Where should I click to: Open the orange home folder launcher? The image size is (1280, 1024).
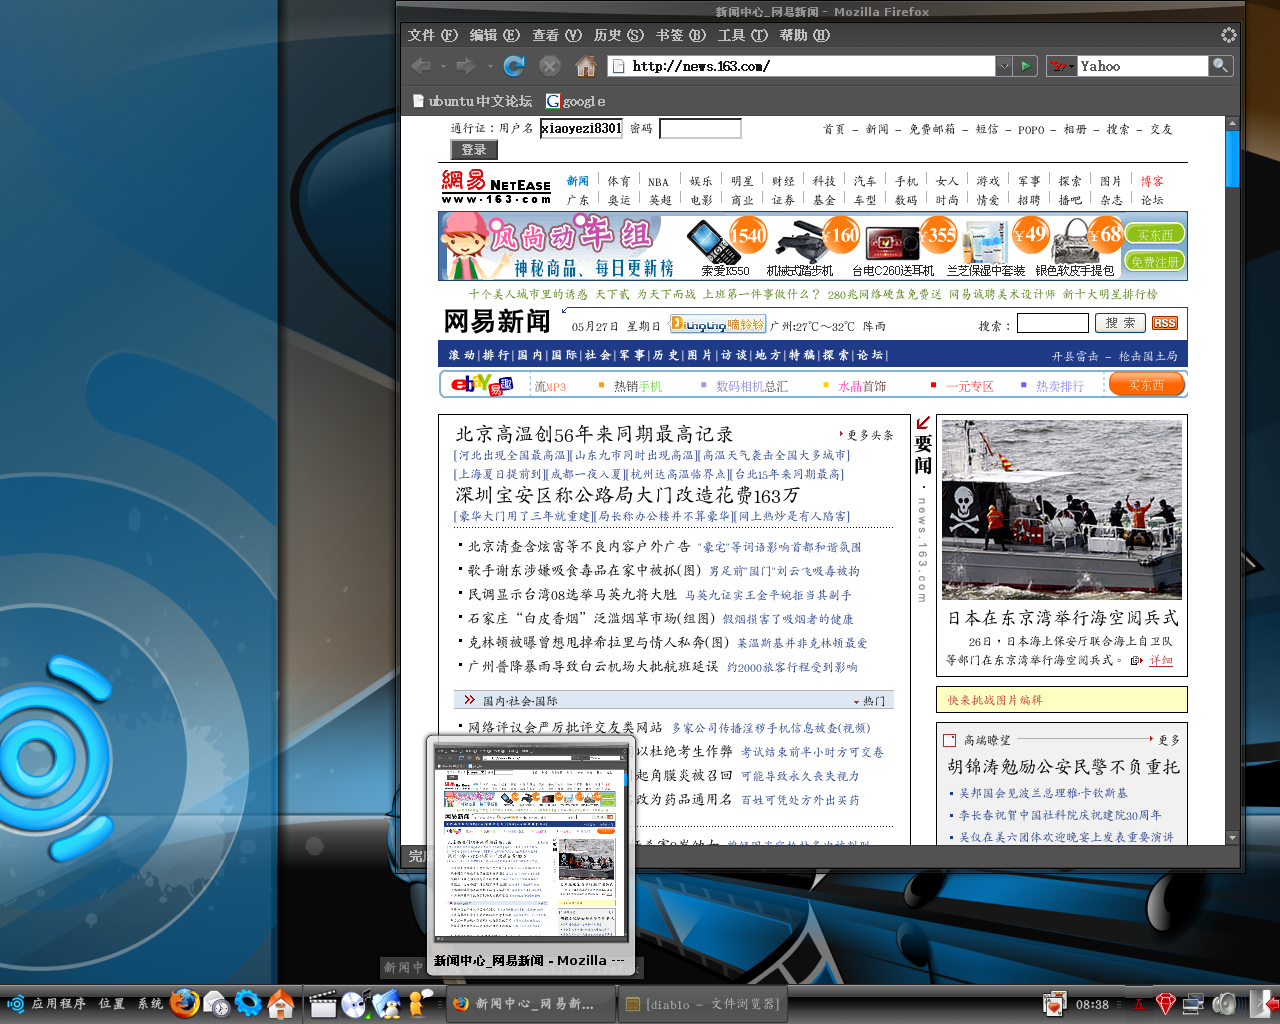281,1004
